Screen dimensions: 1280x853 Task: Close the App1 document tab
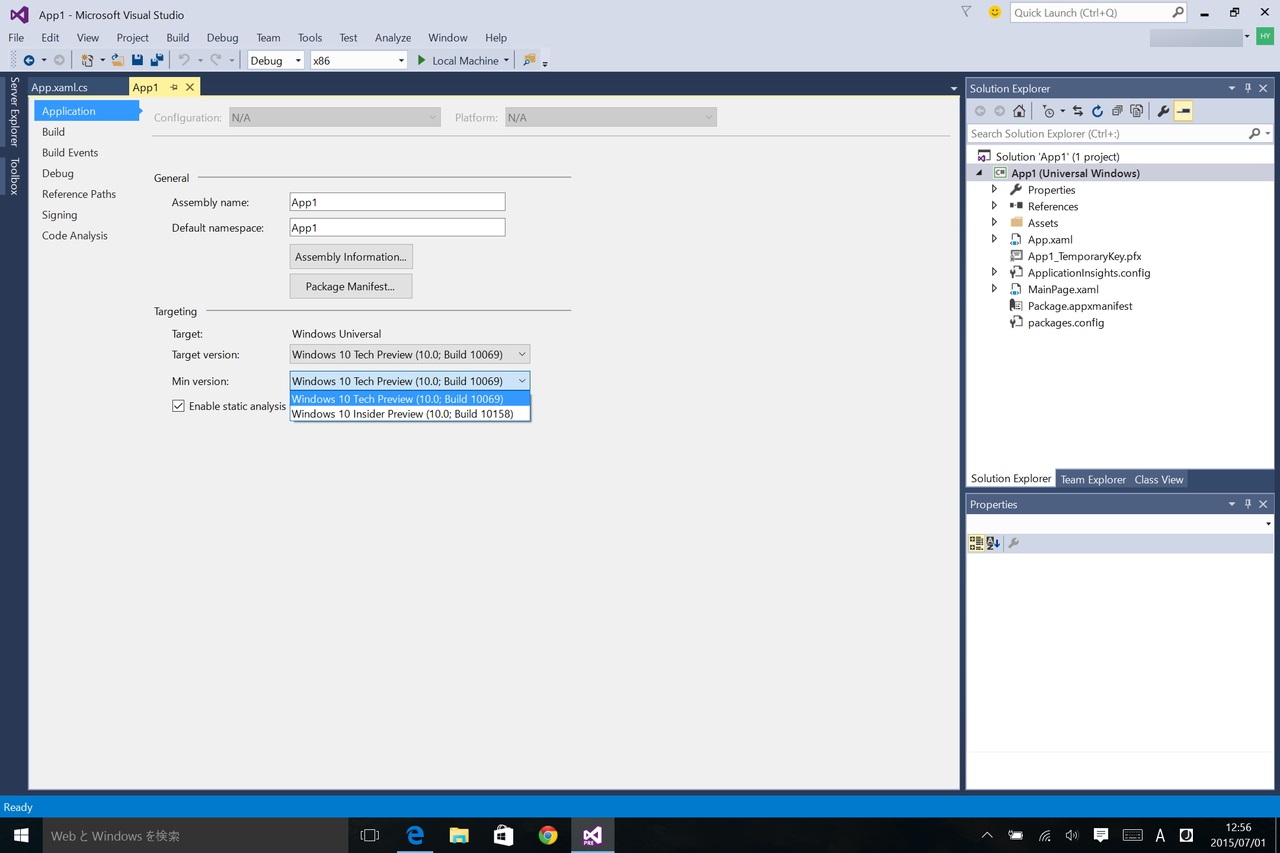190,87
